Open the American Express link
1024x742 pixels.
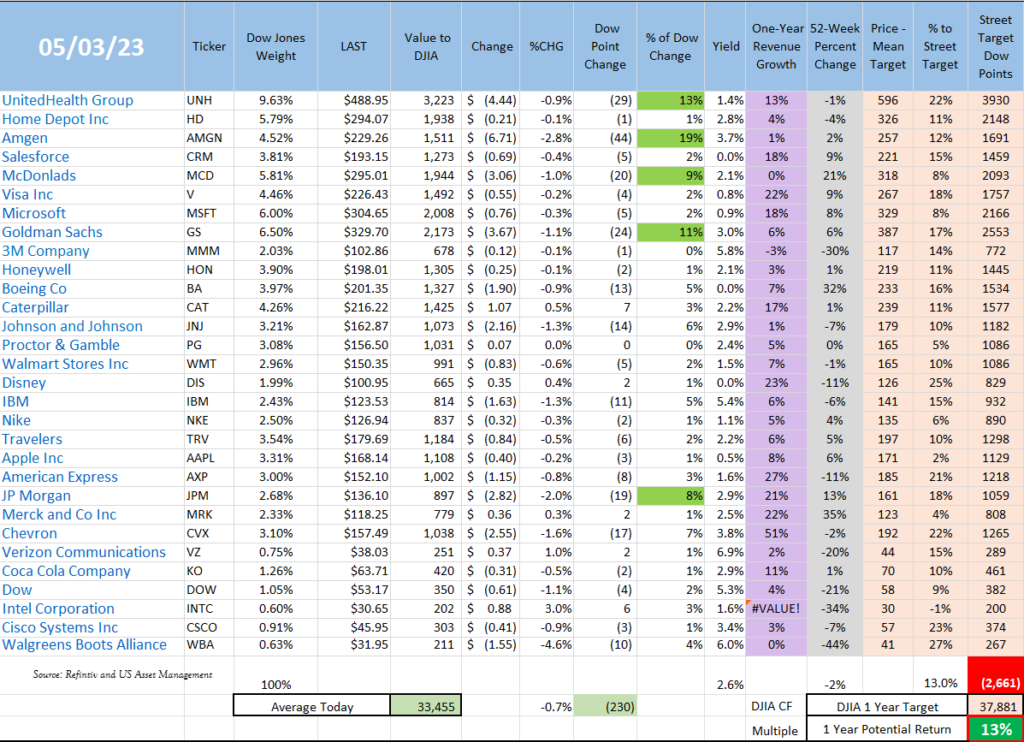click(60, 477)
